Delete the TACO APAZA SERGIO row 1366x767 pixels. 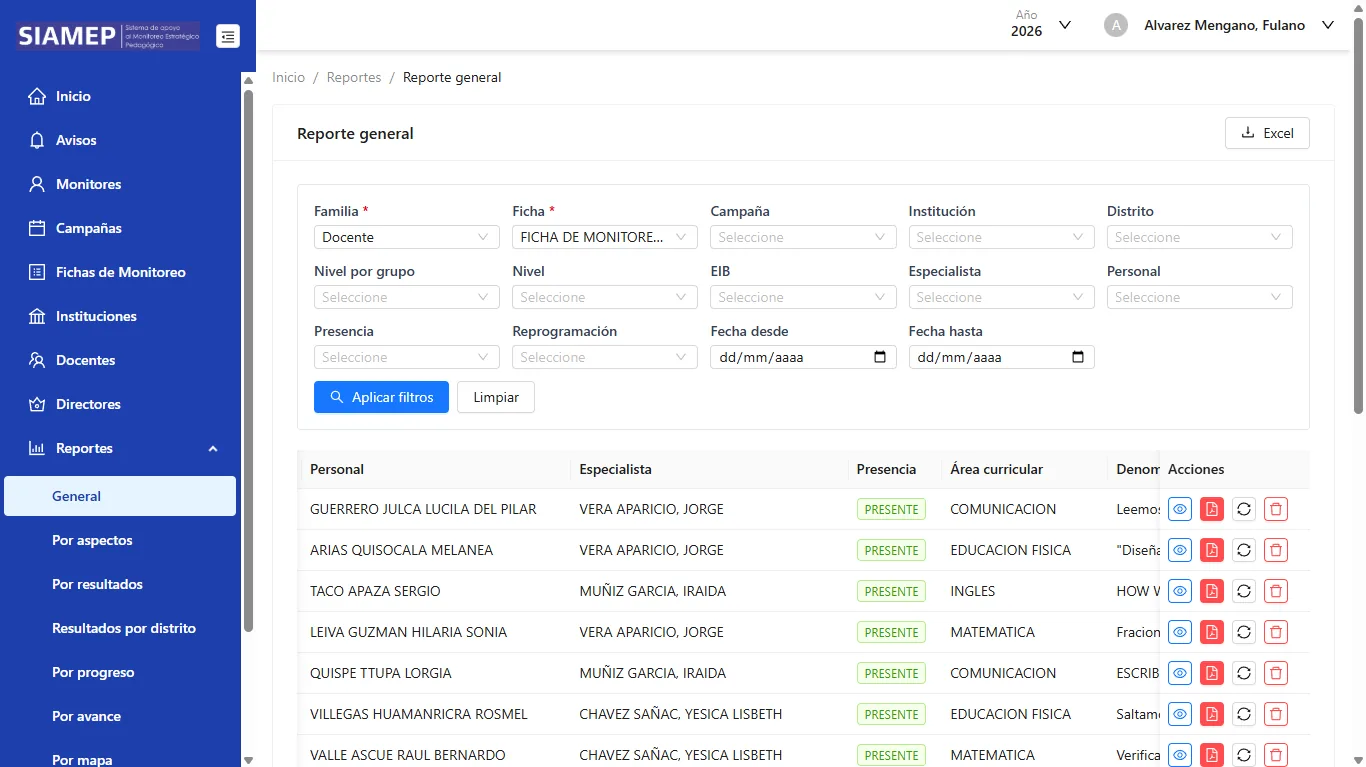click(x=1276, y=591)
